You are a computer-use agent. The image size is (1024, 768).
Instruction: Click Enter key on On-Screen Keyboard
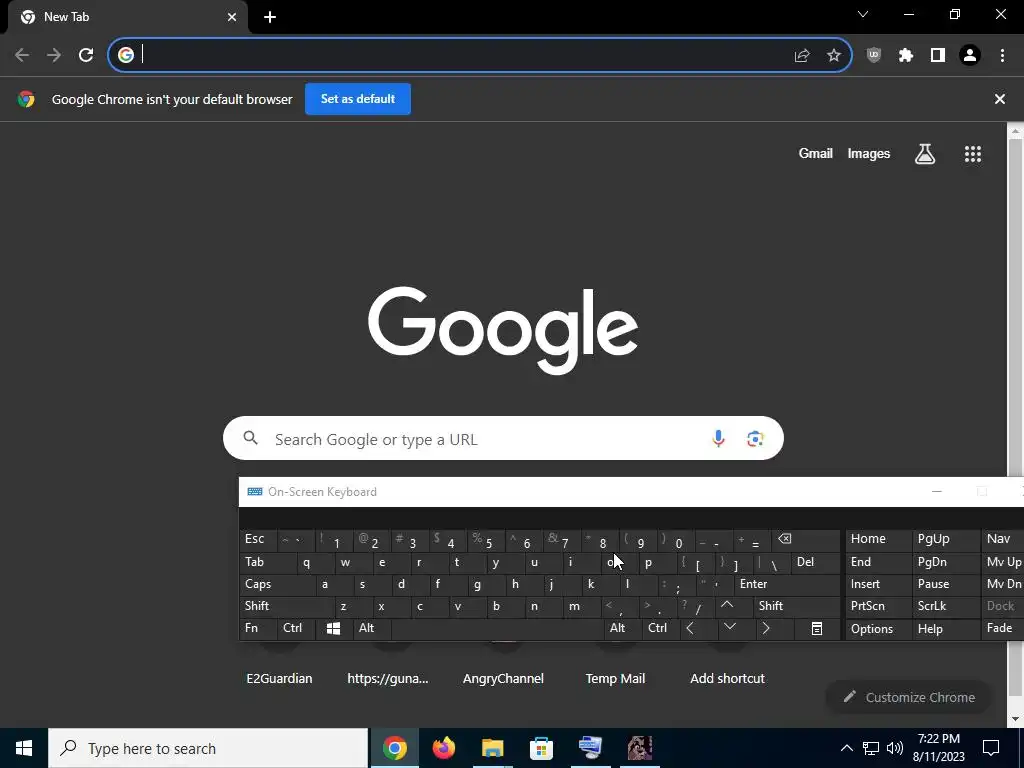(787, 584)
